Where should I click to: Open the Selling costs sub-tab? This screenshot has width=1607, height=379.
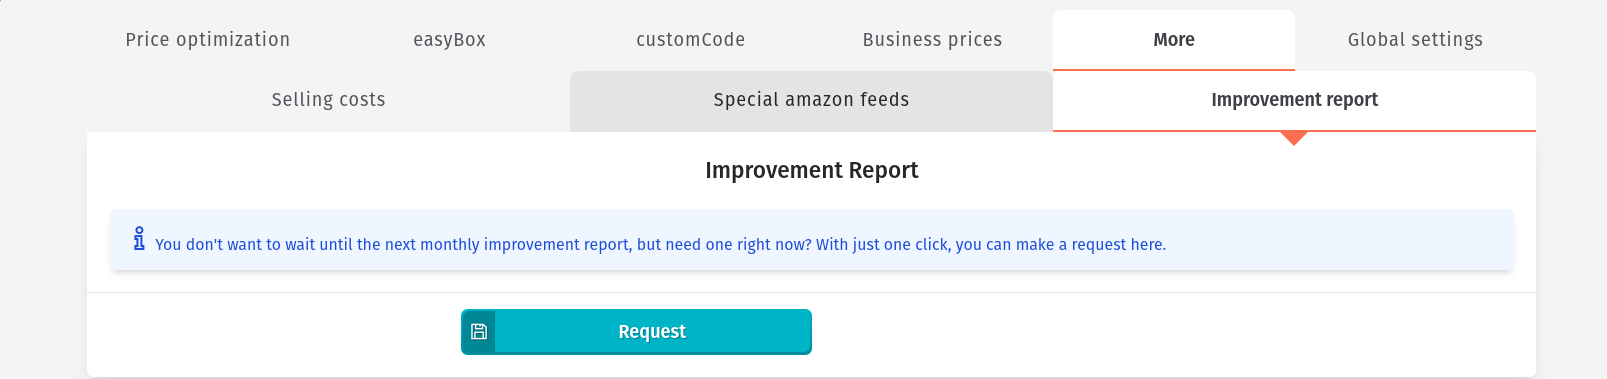coord(328,100)
